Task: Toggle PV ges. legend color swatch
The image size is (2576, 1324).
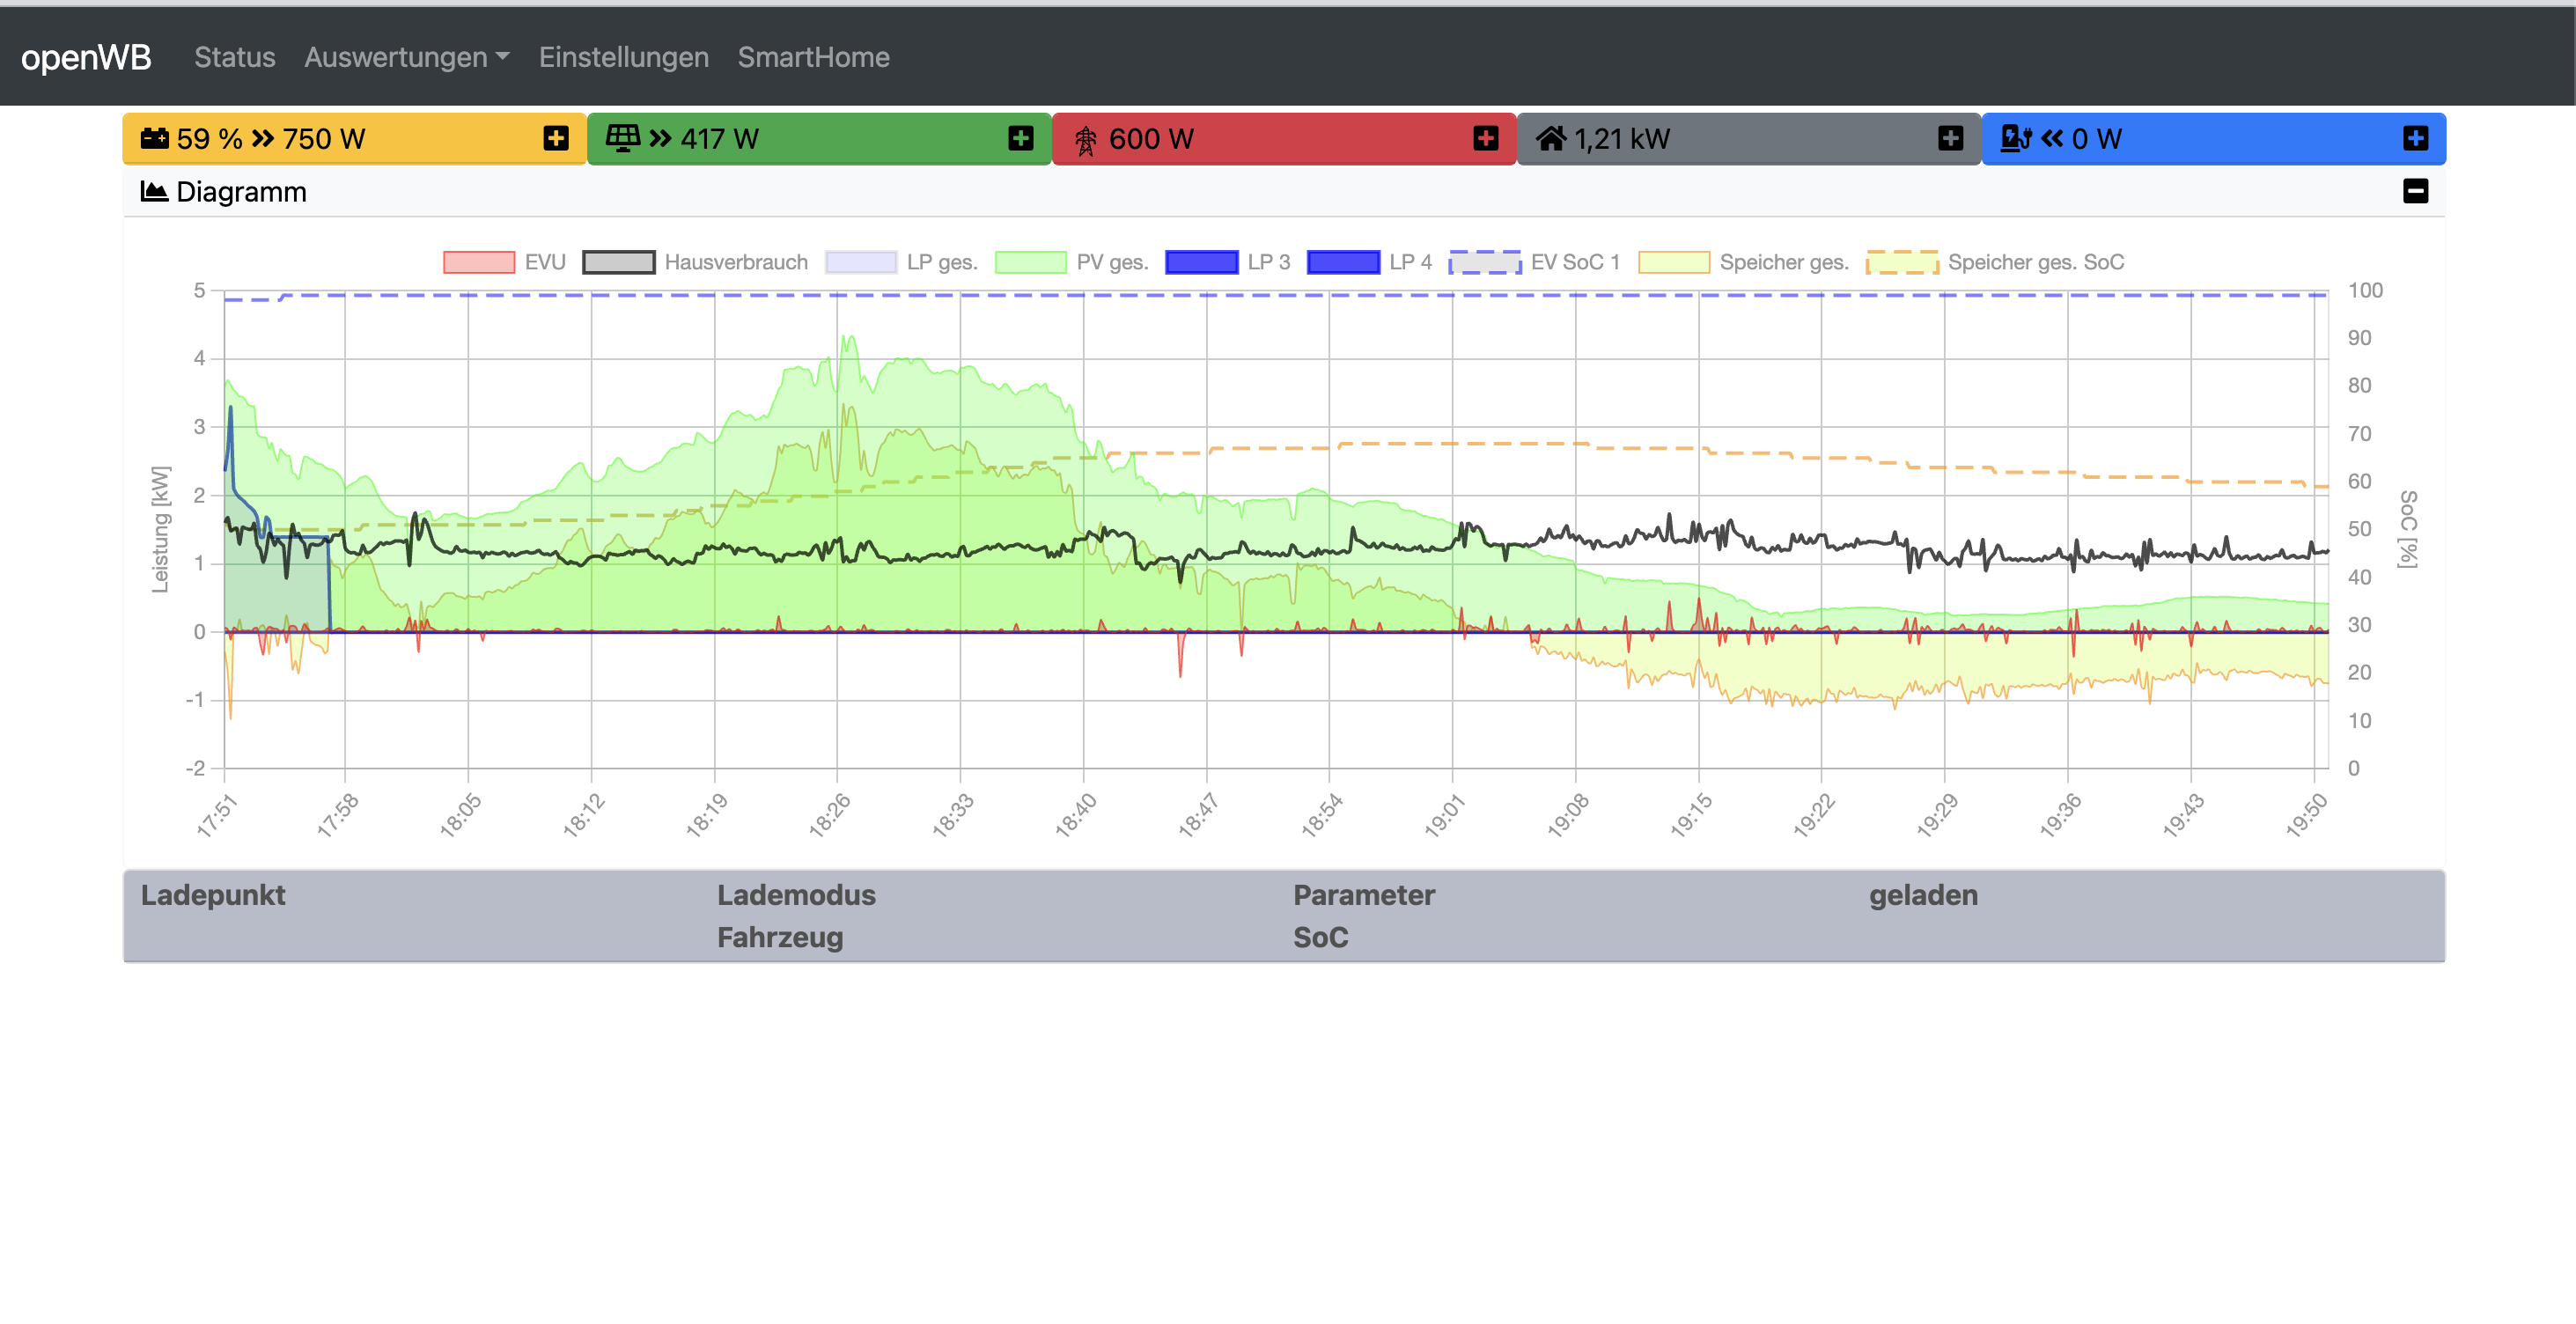Action: [1031, 262]
